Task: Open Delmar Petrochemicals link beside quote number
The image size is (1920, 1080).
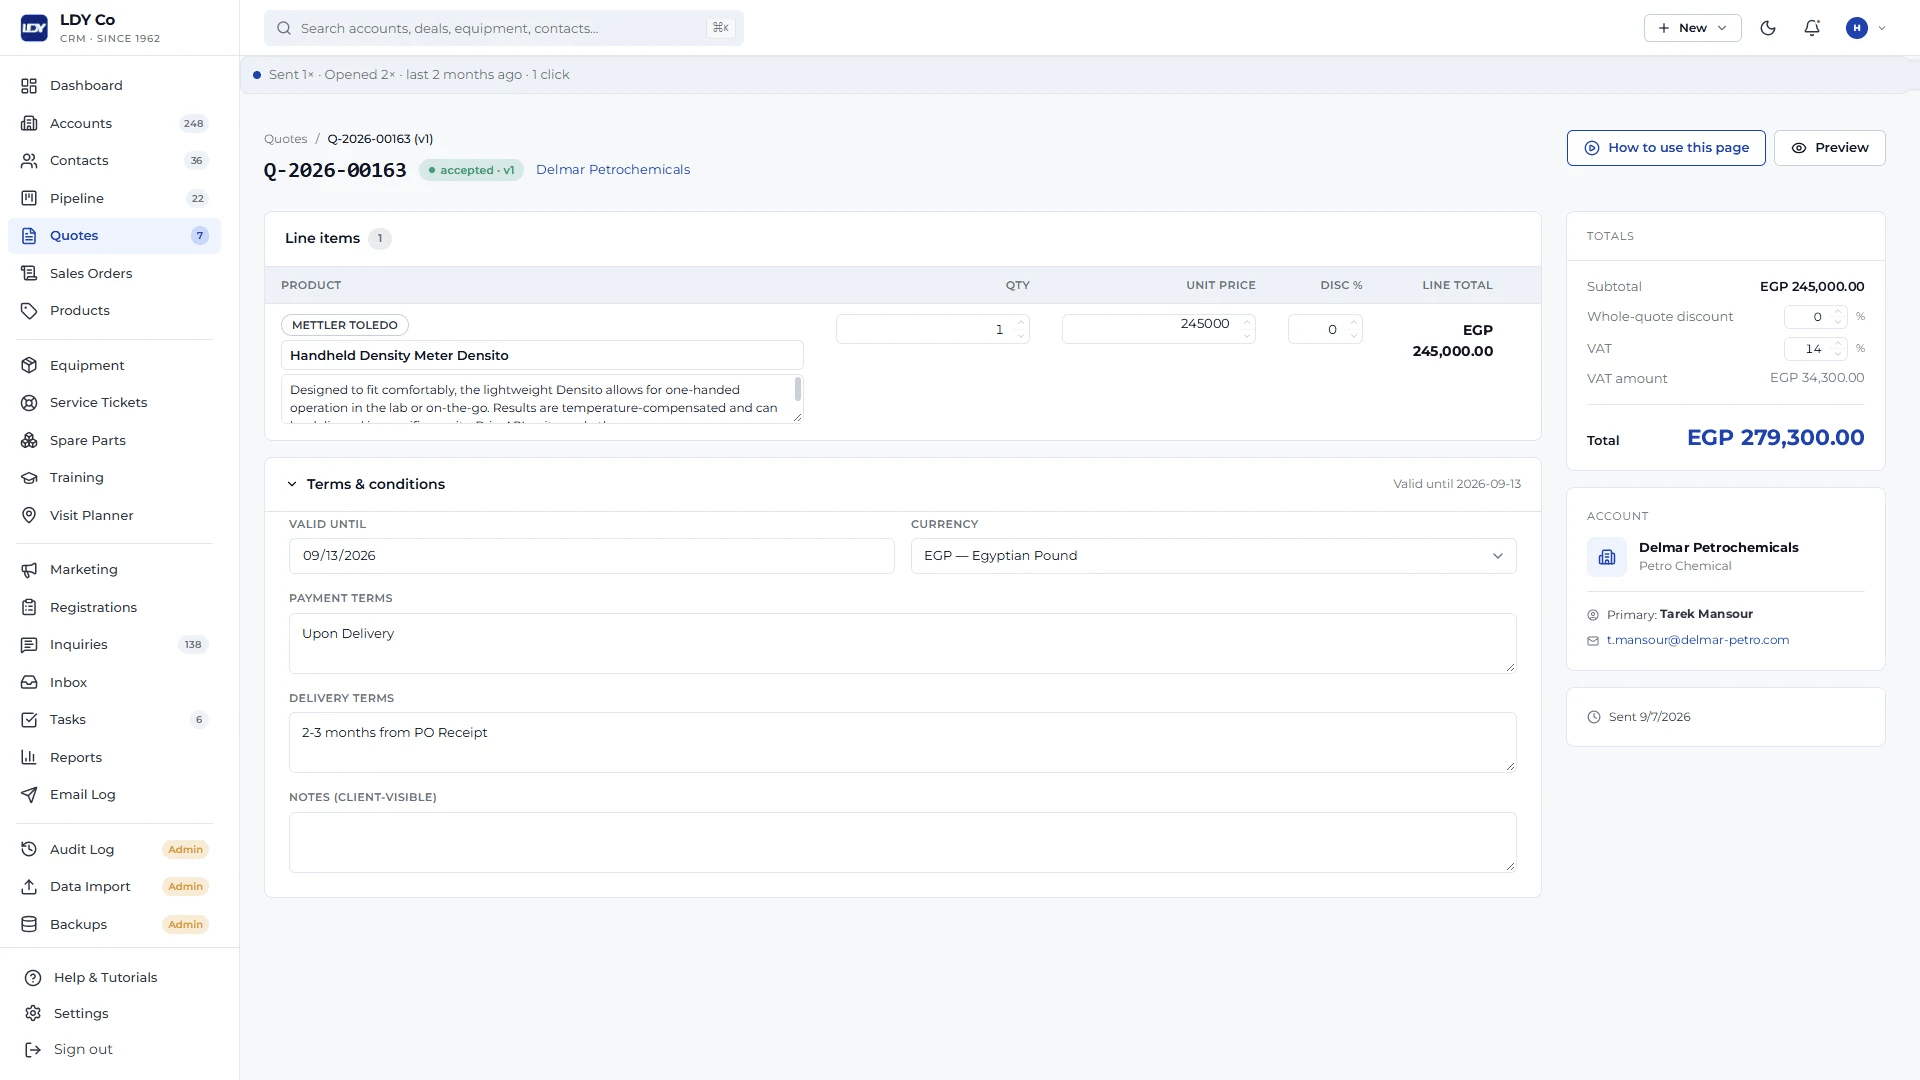Action: [613, 170]
